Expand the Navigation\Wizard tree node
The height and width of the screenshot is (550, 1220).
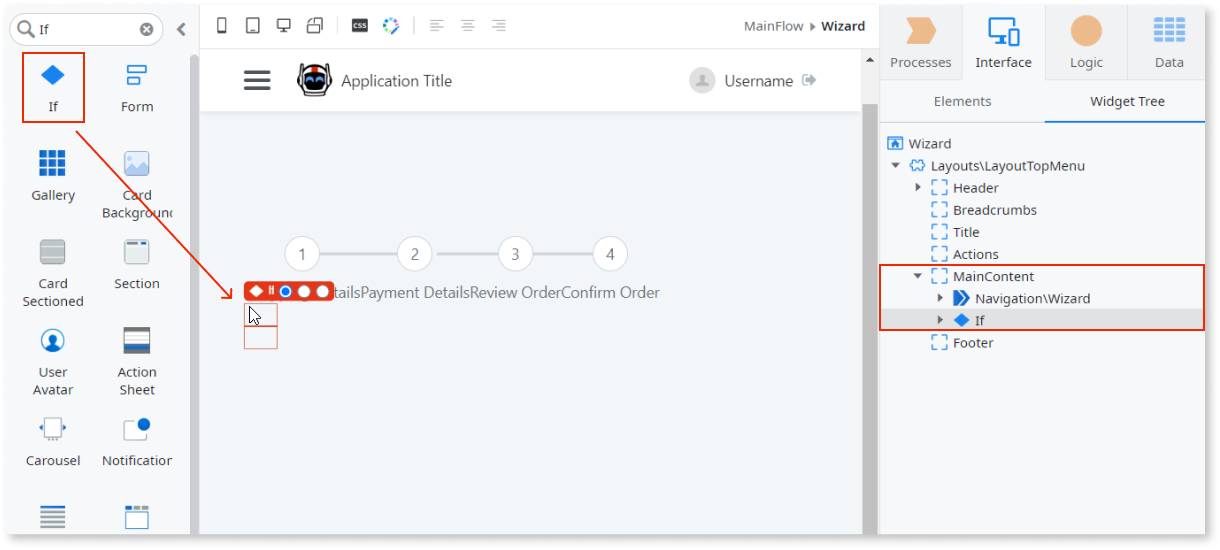tap(940, 298)
